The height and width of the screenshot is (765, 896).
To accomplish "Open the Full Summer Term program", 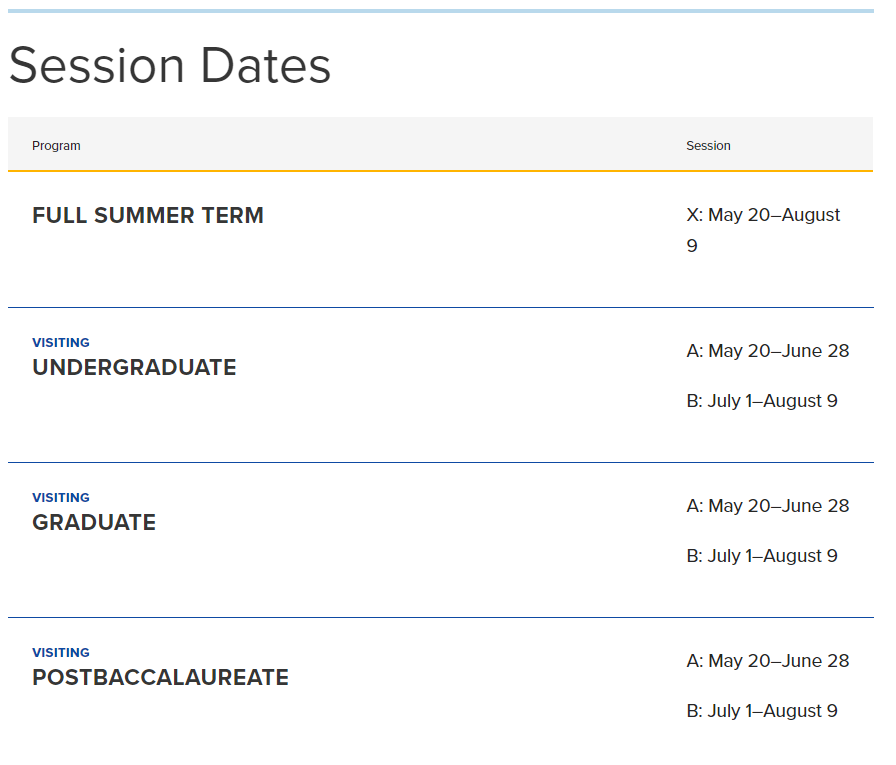I will pos(148,215).
